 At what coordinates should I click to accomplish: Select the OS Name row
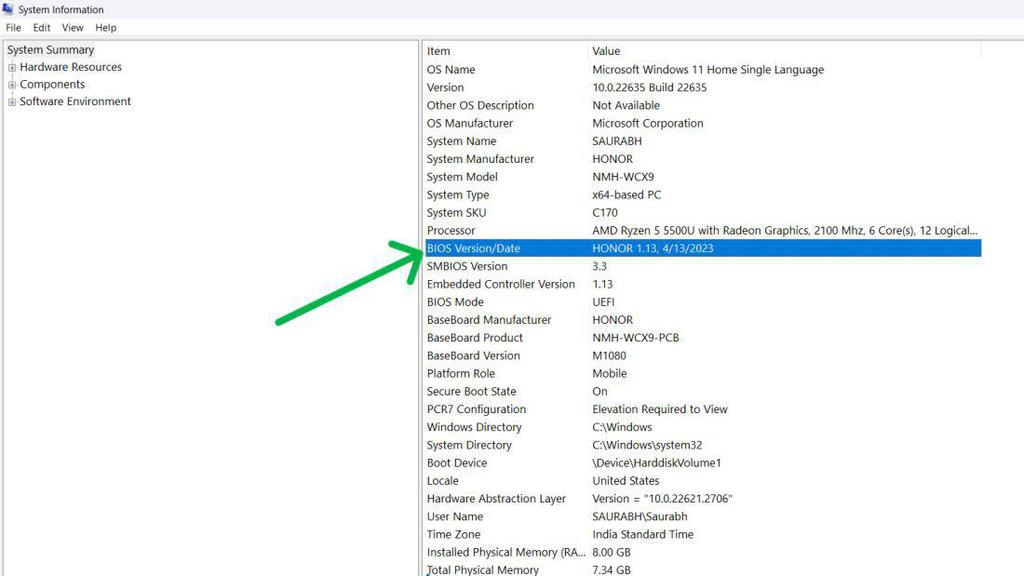pyautogui.click(x=703, y=69)
